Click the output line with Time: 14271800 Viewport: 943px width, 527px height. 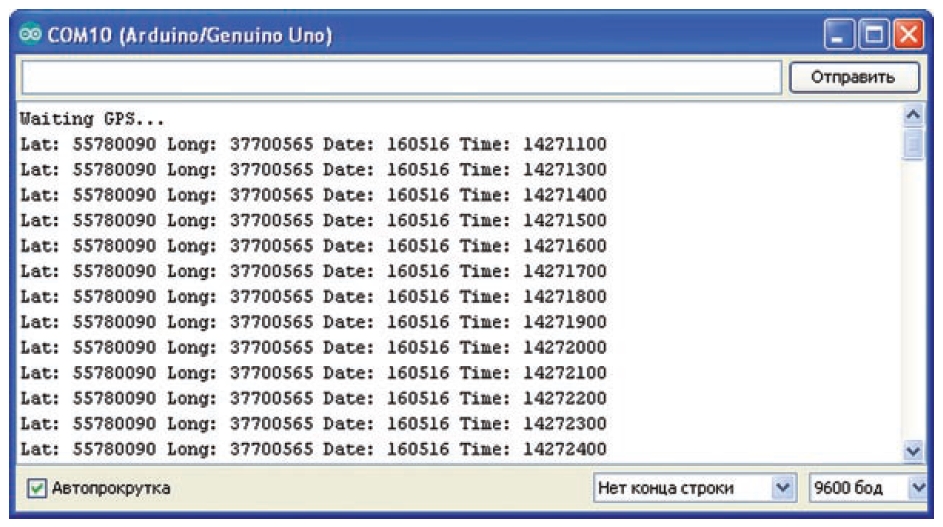[x=313, y=297]
